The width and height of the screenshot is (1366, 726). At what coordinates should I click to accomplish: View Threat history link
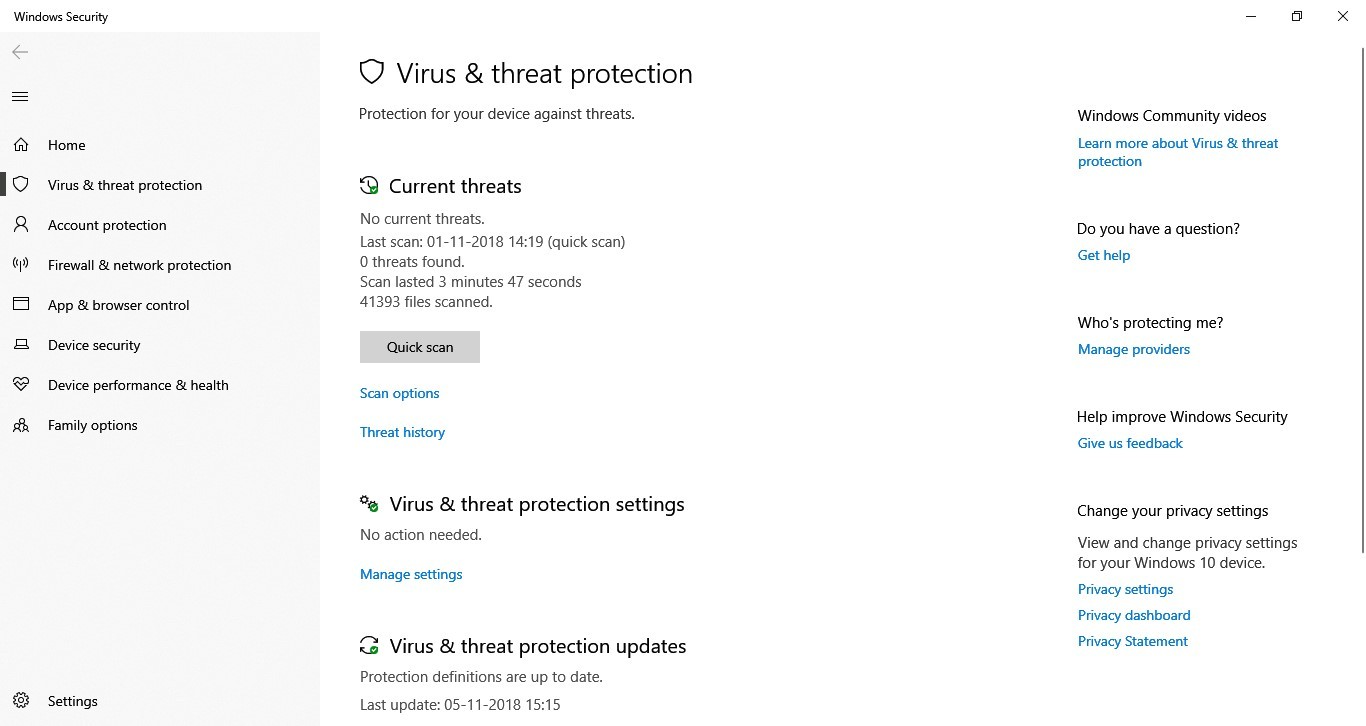point(402,432)
